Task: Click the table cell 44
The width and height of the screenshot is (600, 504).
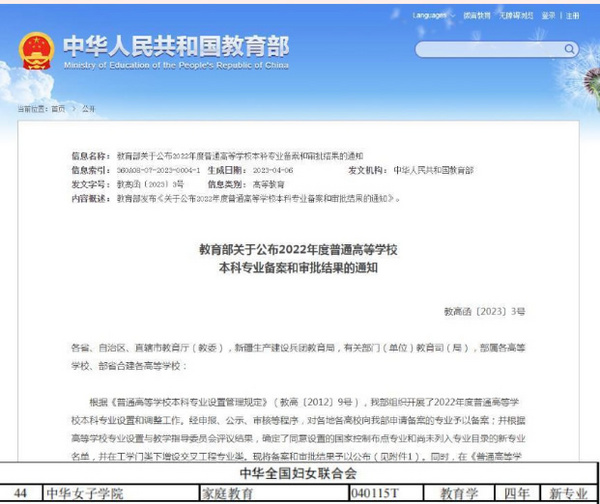Action: [20, 493]
